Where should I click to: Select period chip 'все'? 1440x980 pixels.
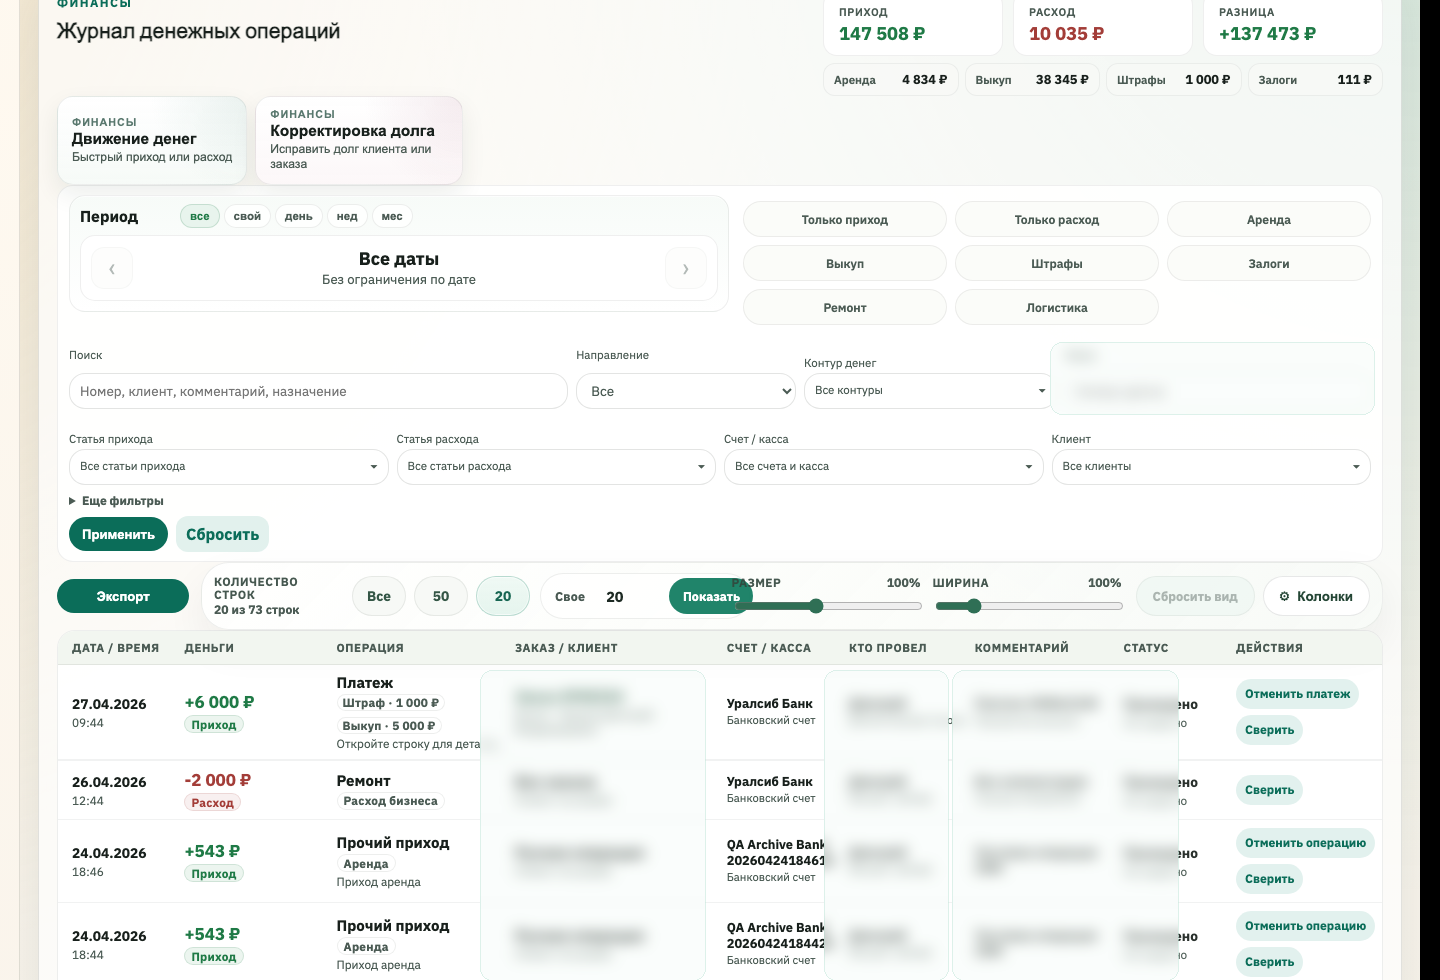tap(200, 216)
